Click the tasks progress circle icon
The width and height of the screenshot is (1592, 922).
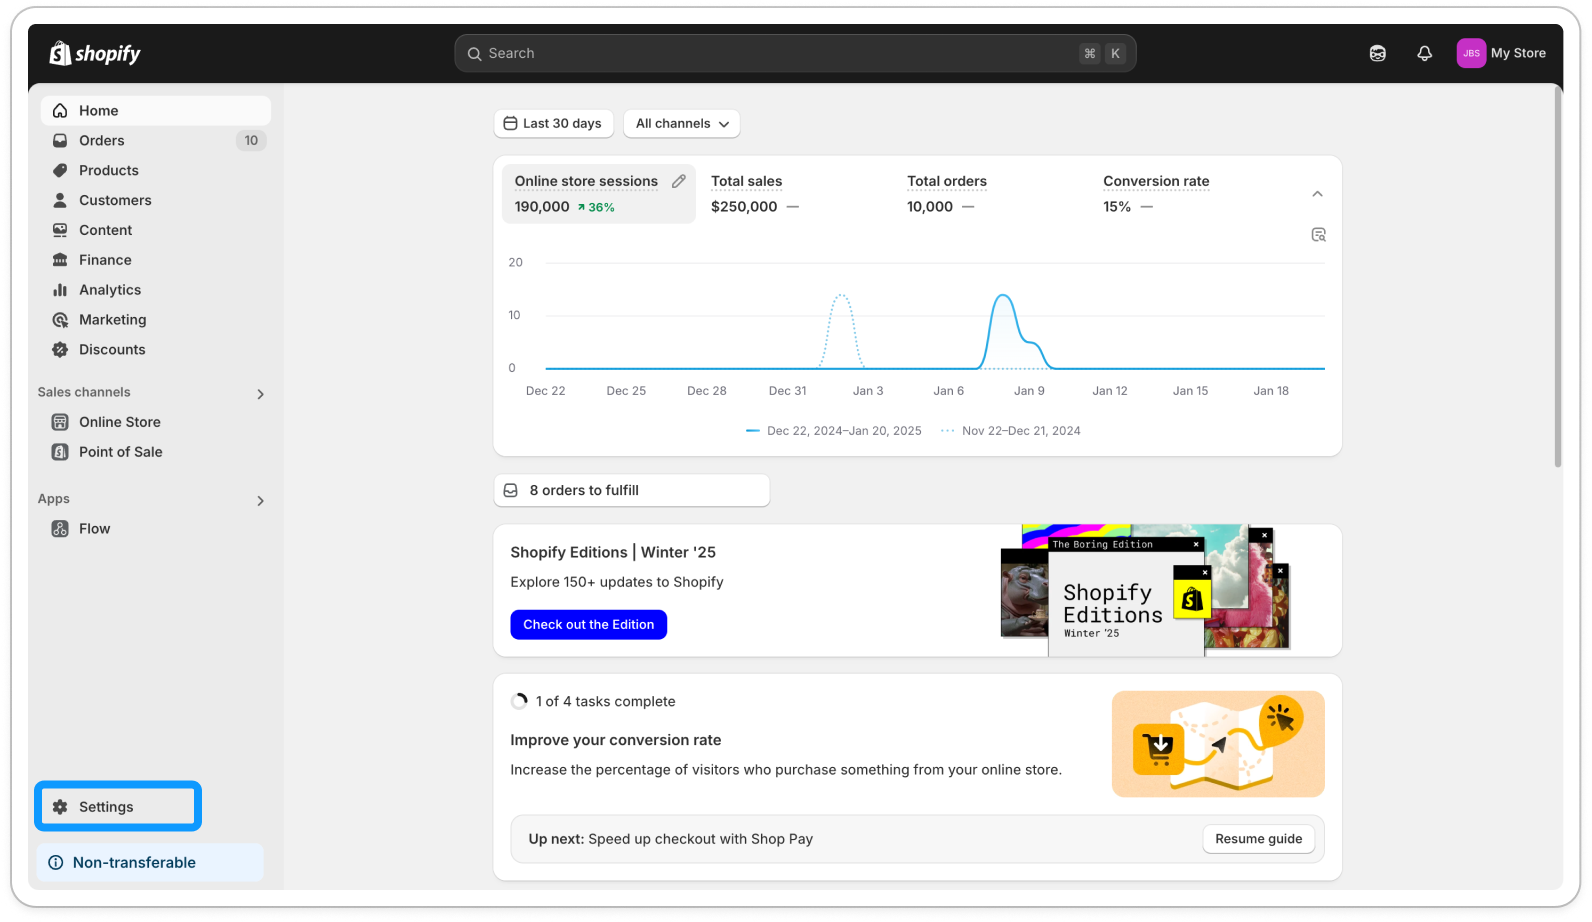tap(519, 702)
